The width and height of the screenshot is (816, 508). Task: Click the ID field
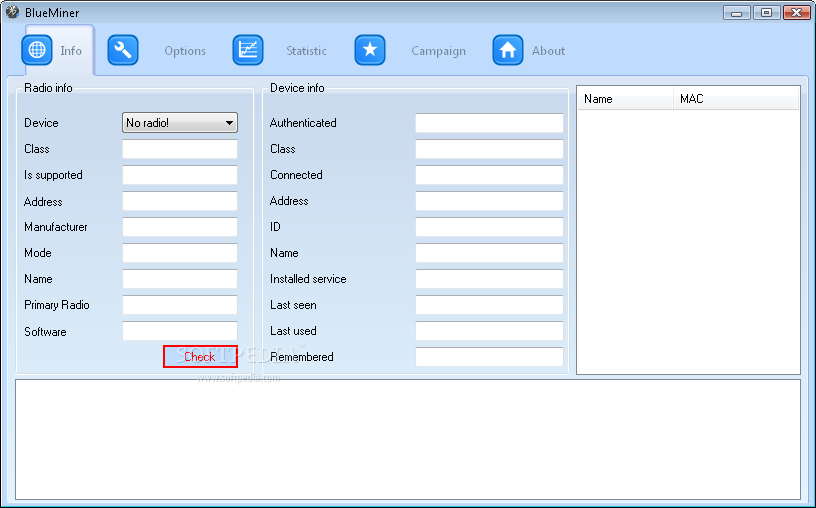pos(489,227)
